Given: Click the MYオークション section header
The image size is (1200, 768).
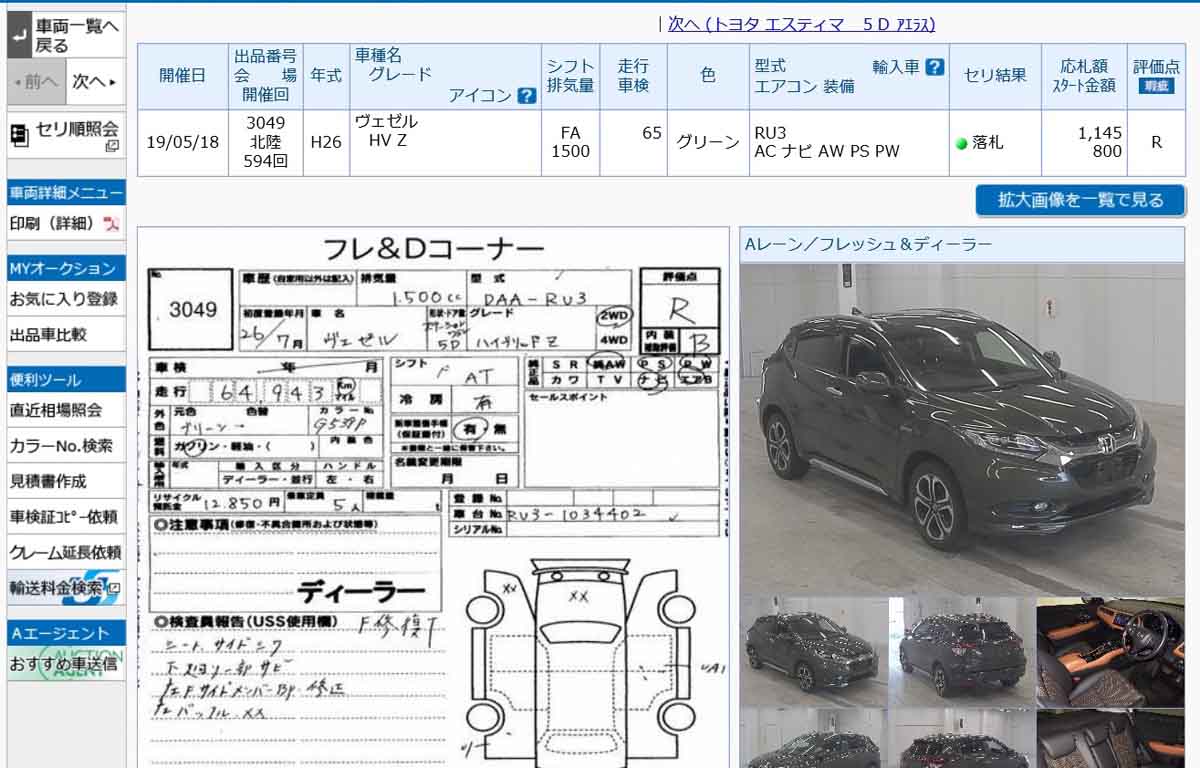Looking at the screenshot, I should [x=66, y=268].
